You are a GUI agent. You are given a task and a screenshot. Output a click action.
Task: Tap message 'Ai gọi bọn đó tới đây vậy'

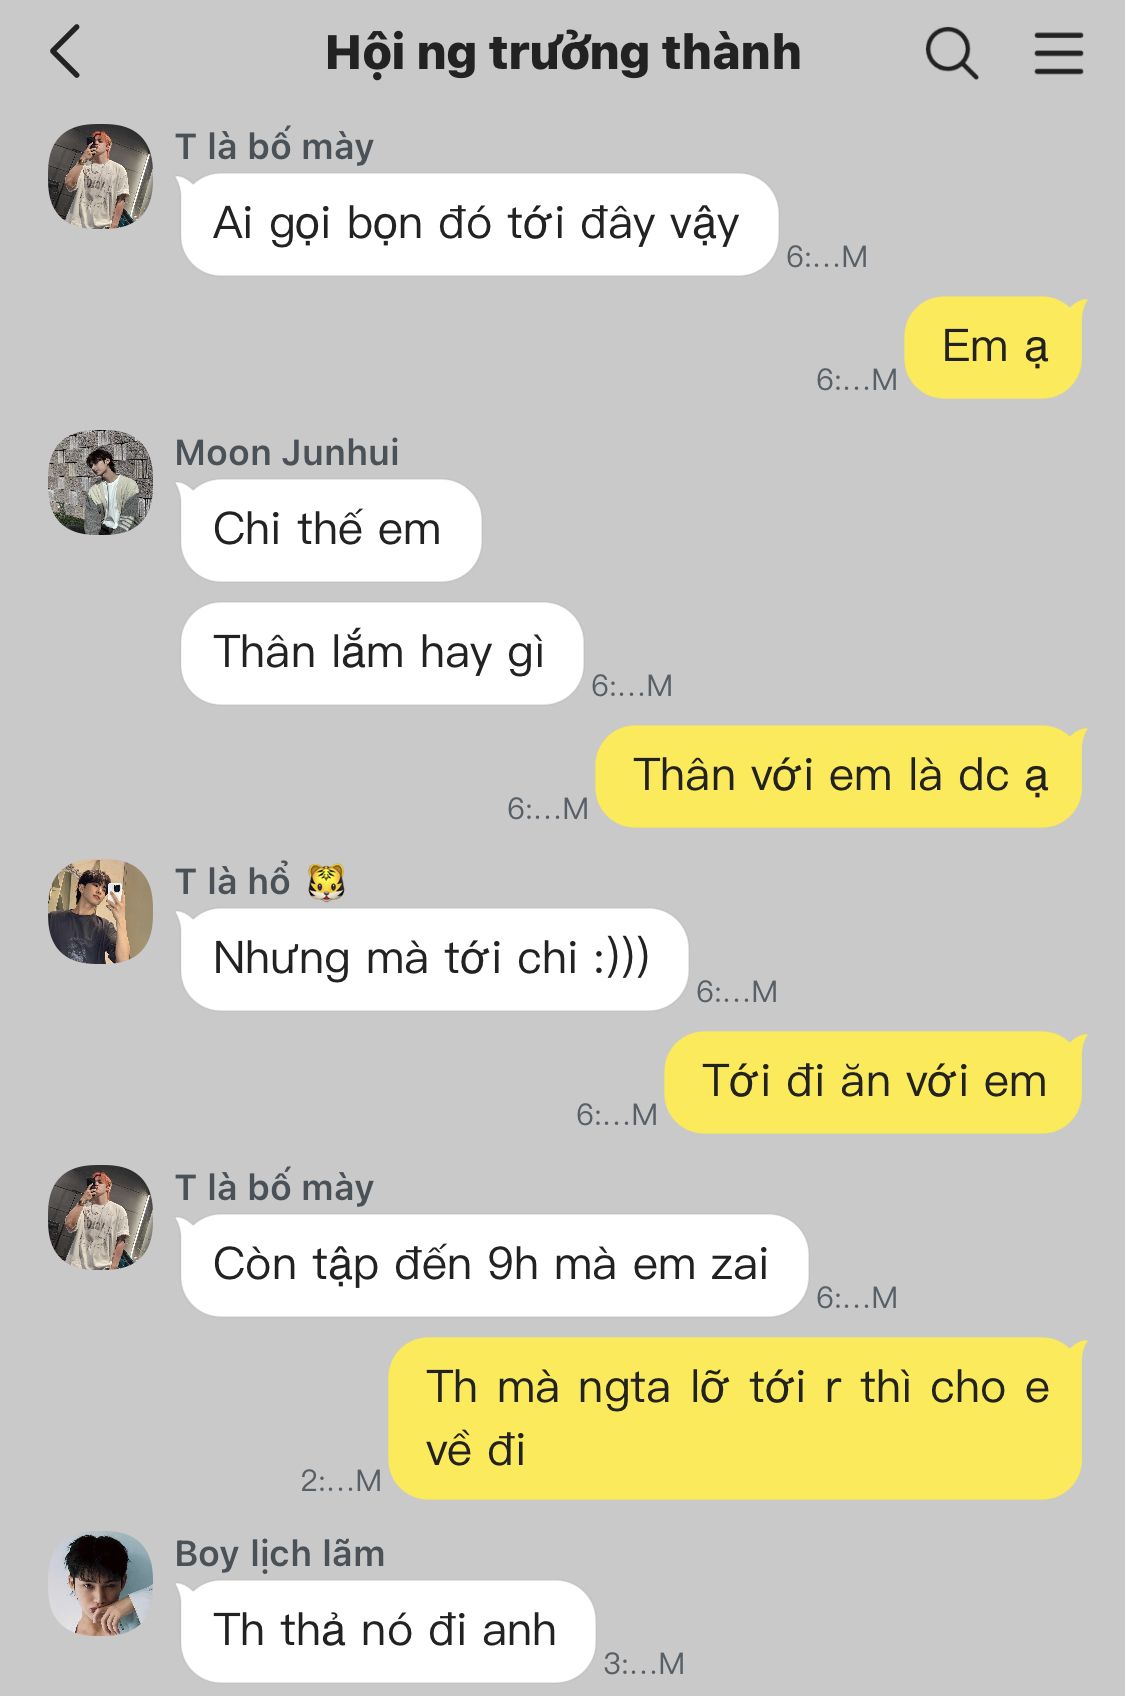(x=478, y=224)
